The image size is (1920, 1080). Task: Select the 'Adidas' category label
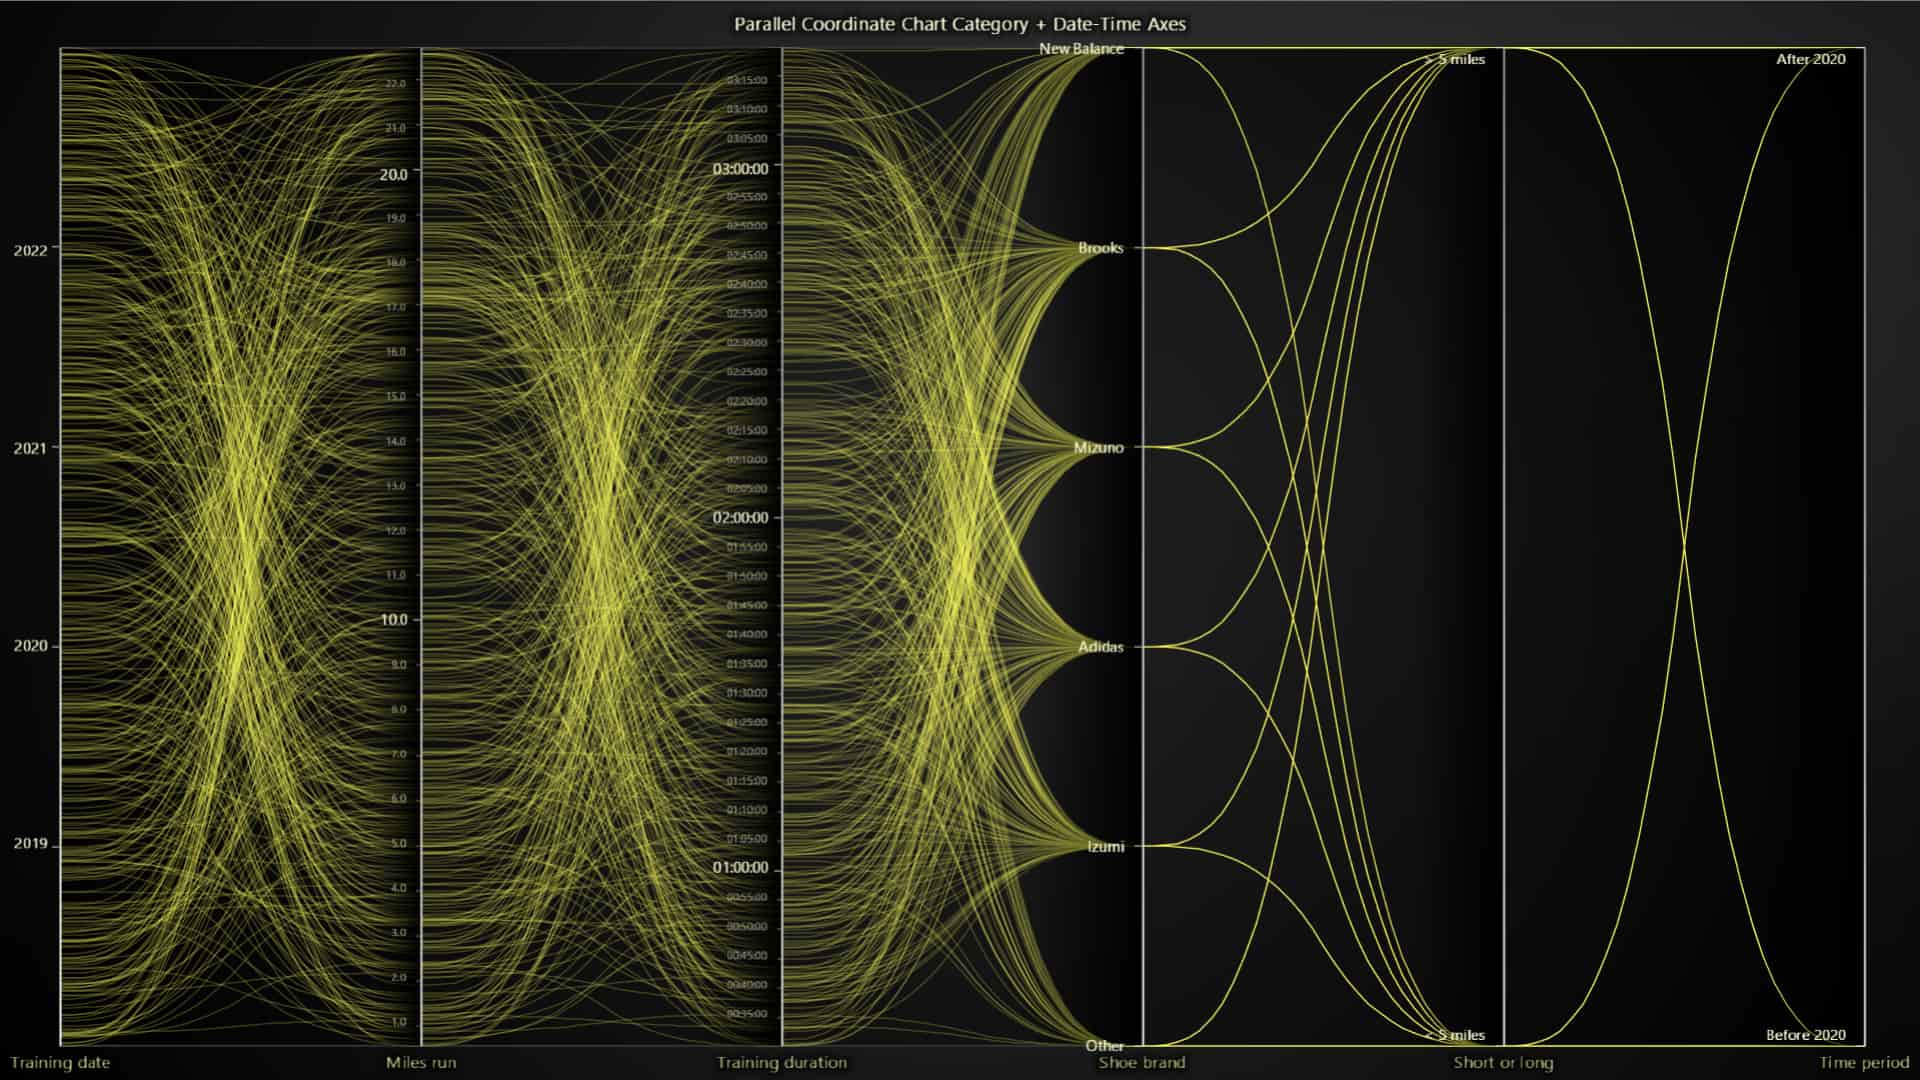pos(1100,647)
